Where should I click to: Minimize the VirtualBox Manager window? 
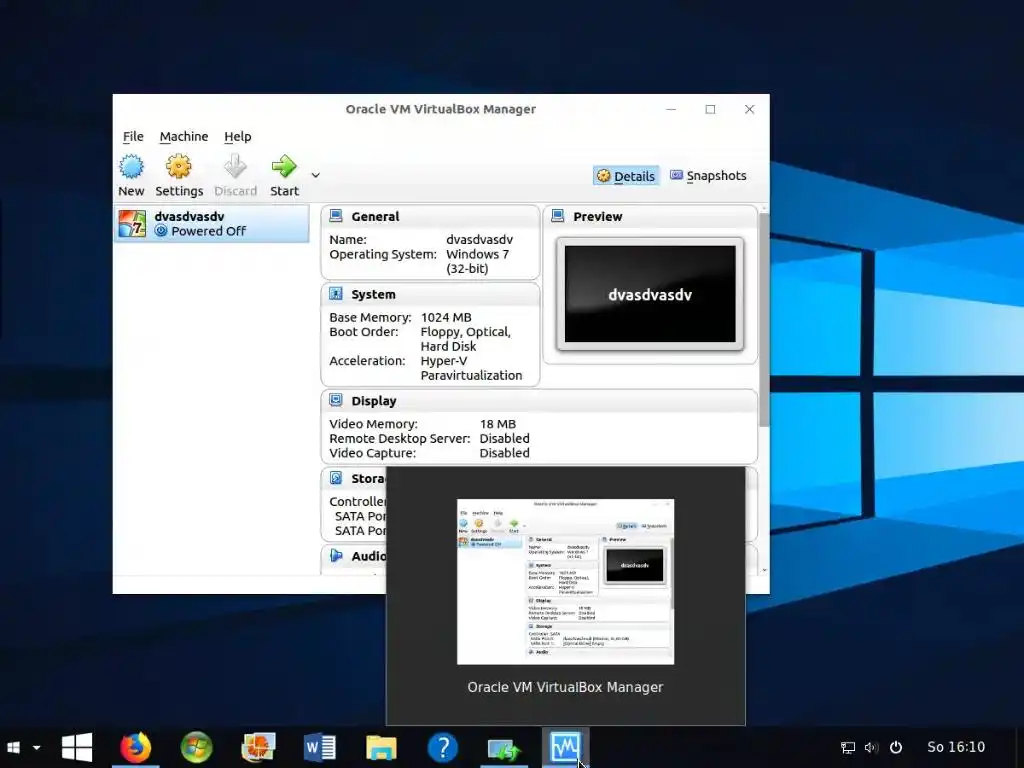click(671, 109)
